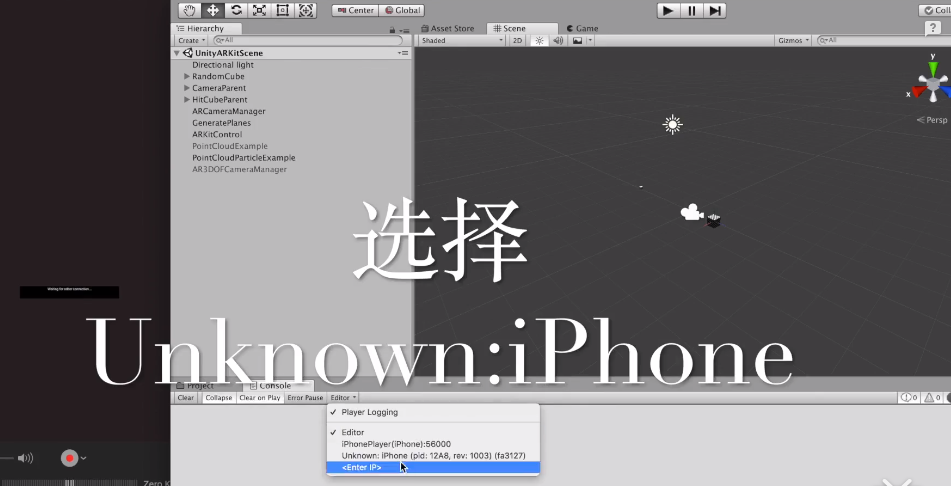Click the scene orientation gizmo cube

933,82
